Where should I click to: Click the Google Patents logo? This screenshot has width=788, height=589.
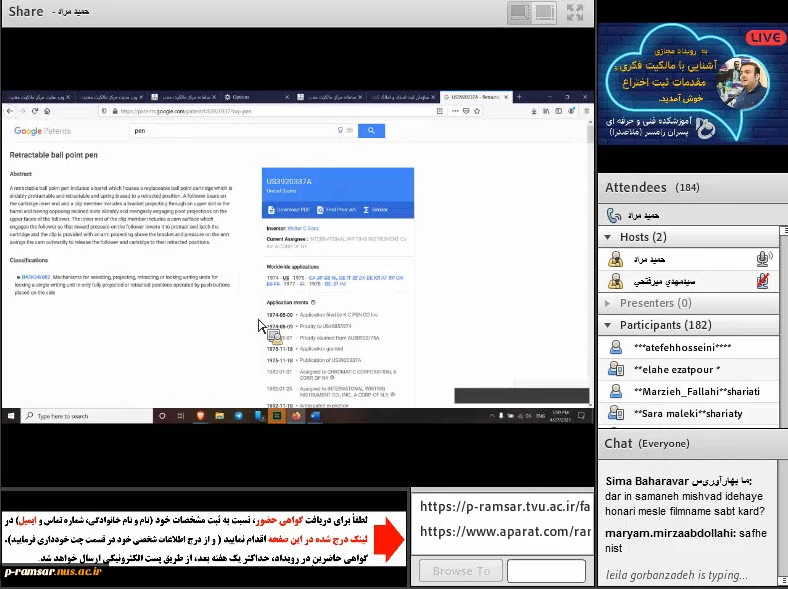42,131
